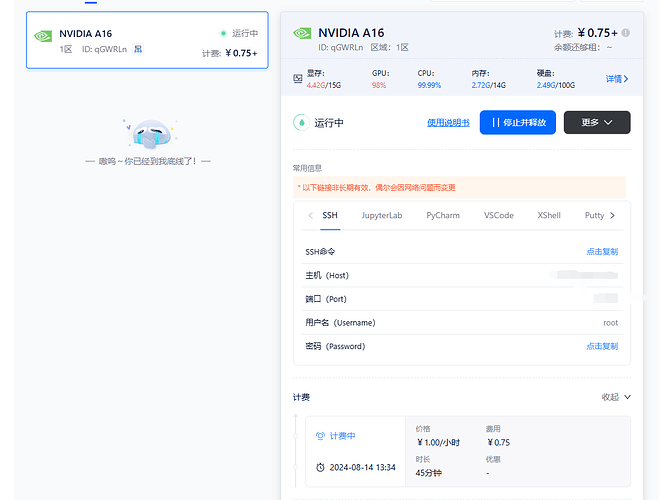Show previous tabs using left chevron before SSH
The image size is (659, 500).
pos(311,216)
